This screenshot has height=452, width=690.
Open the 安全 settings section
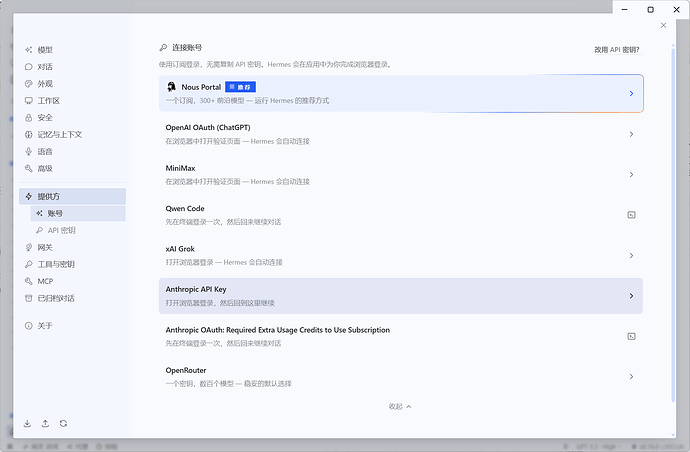click(73, 118)
